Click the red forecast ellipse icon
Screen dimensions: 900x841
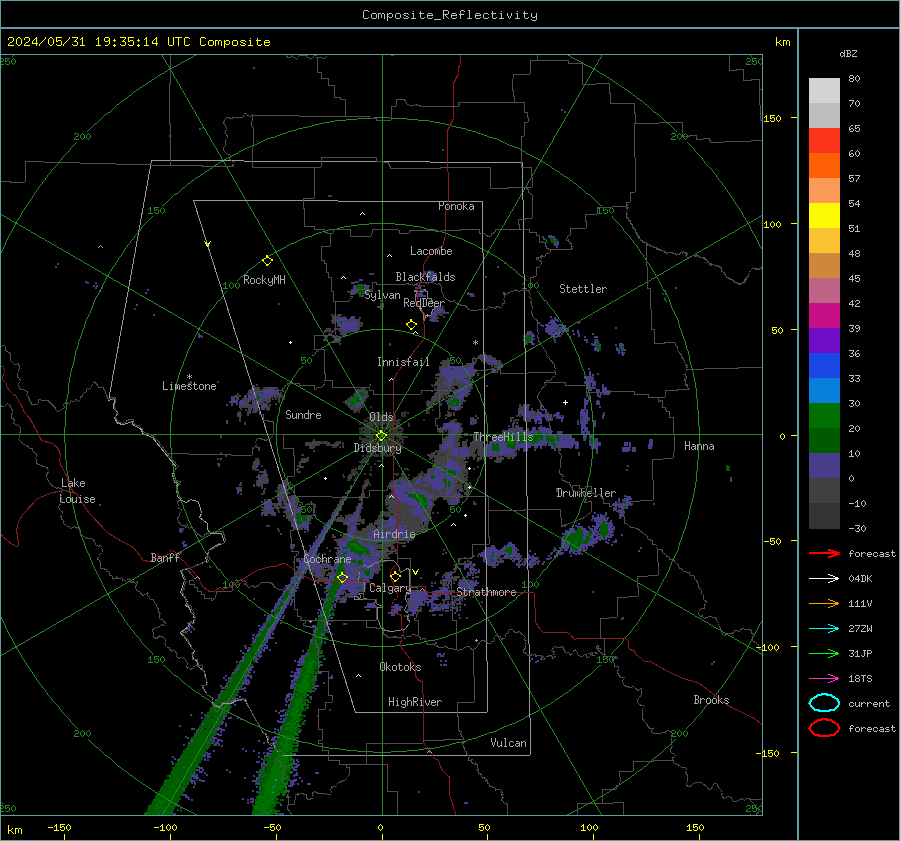click(x=824, y=728)
